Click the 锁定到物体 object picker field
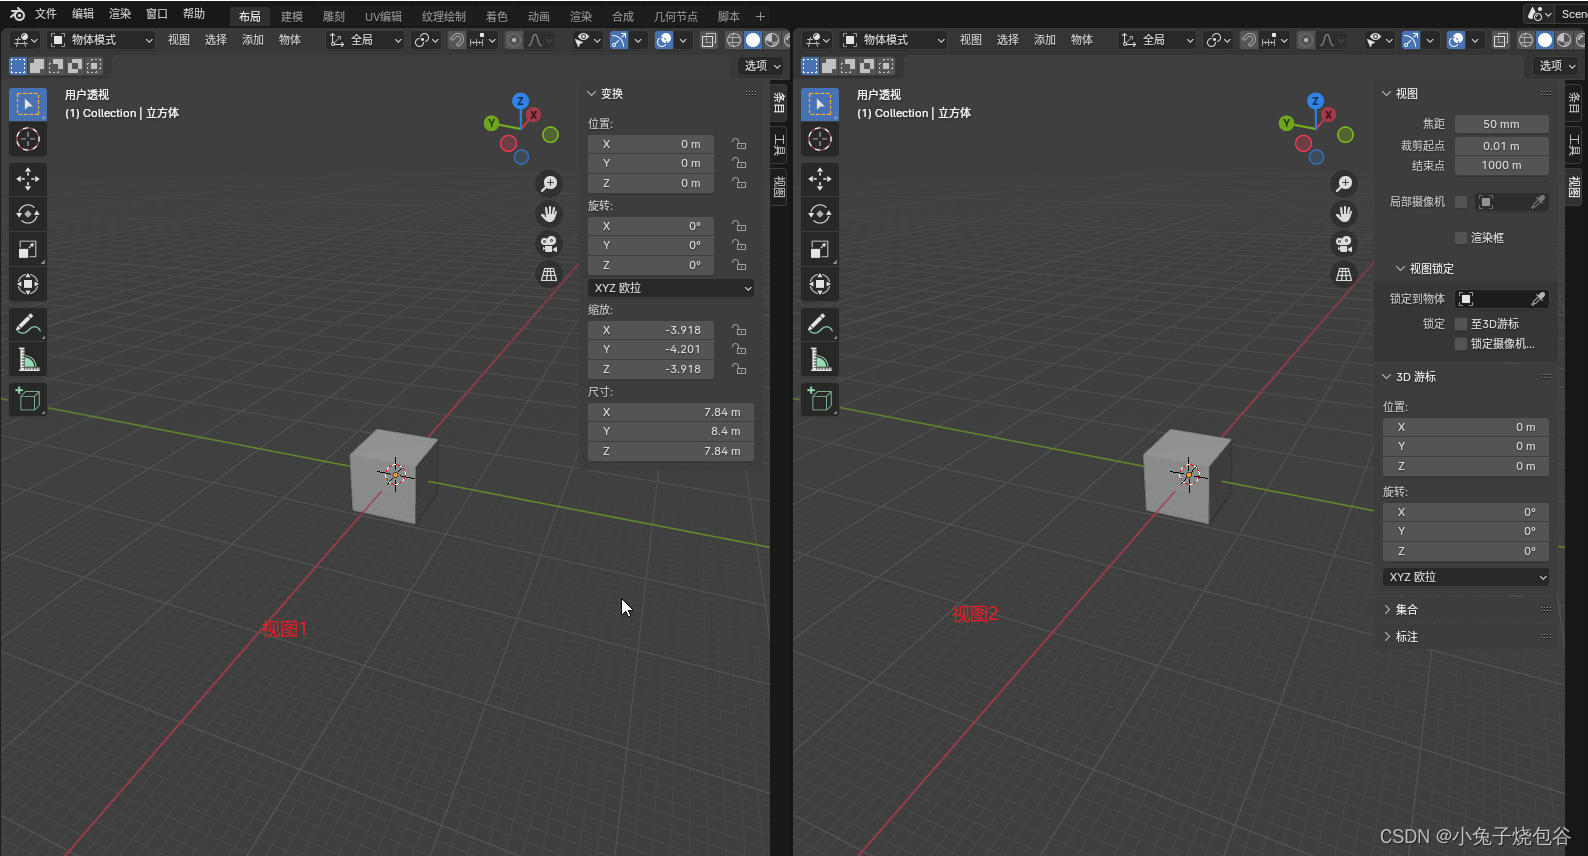The width and height of the screenshot is (1588, 856). click(1502, 299)
